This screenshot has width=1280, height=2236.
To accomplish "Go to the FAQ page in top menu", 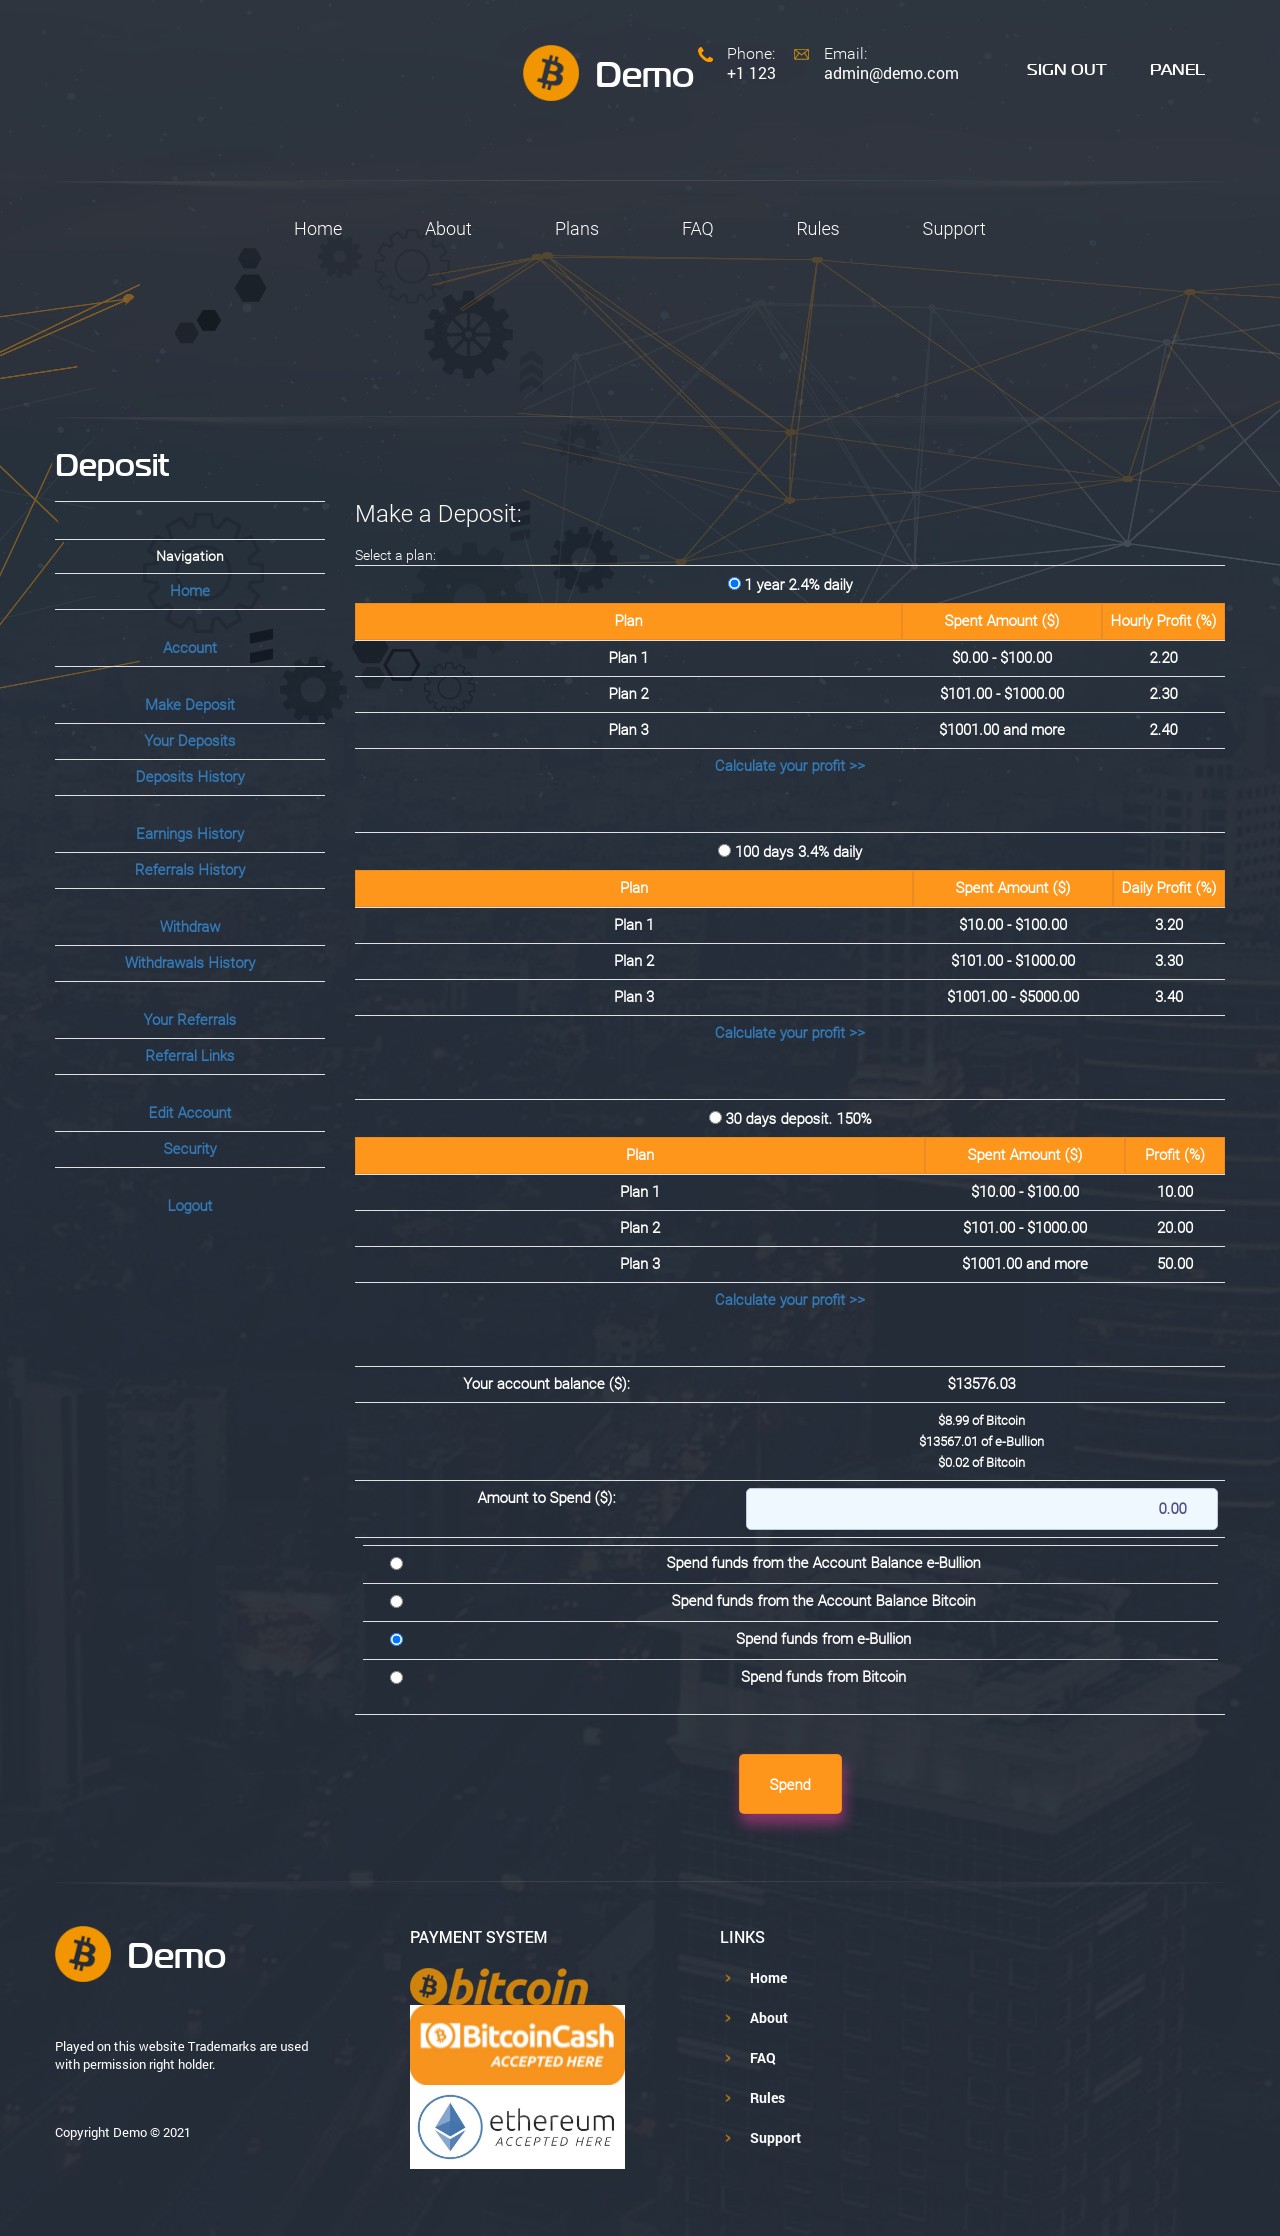I will tap(697, 229).
